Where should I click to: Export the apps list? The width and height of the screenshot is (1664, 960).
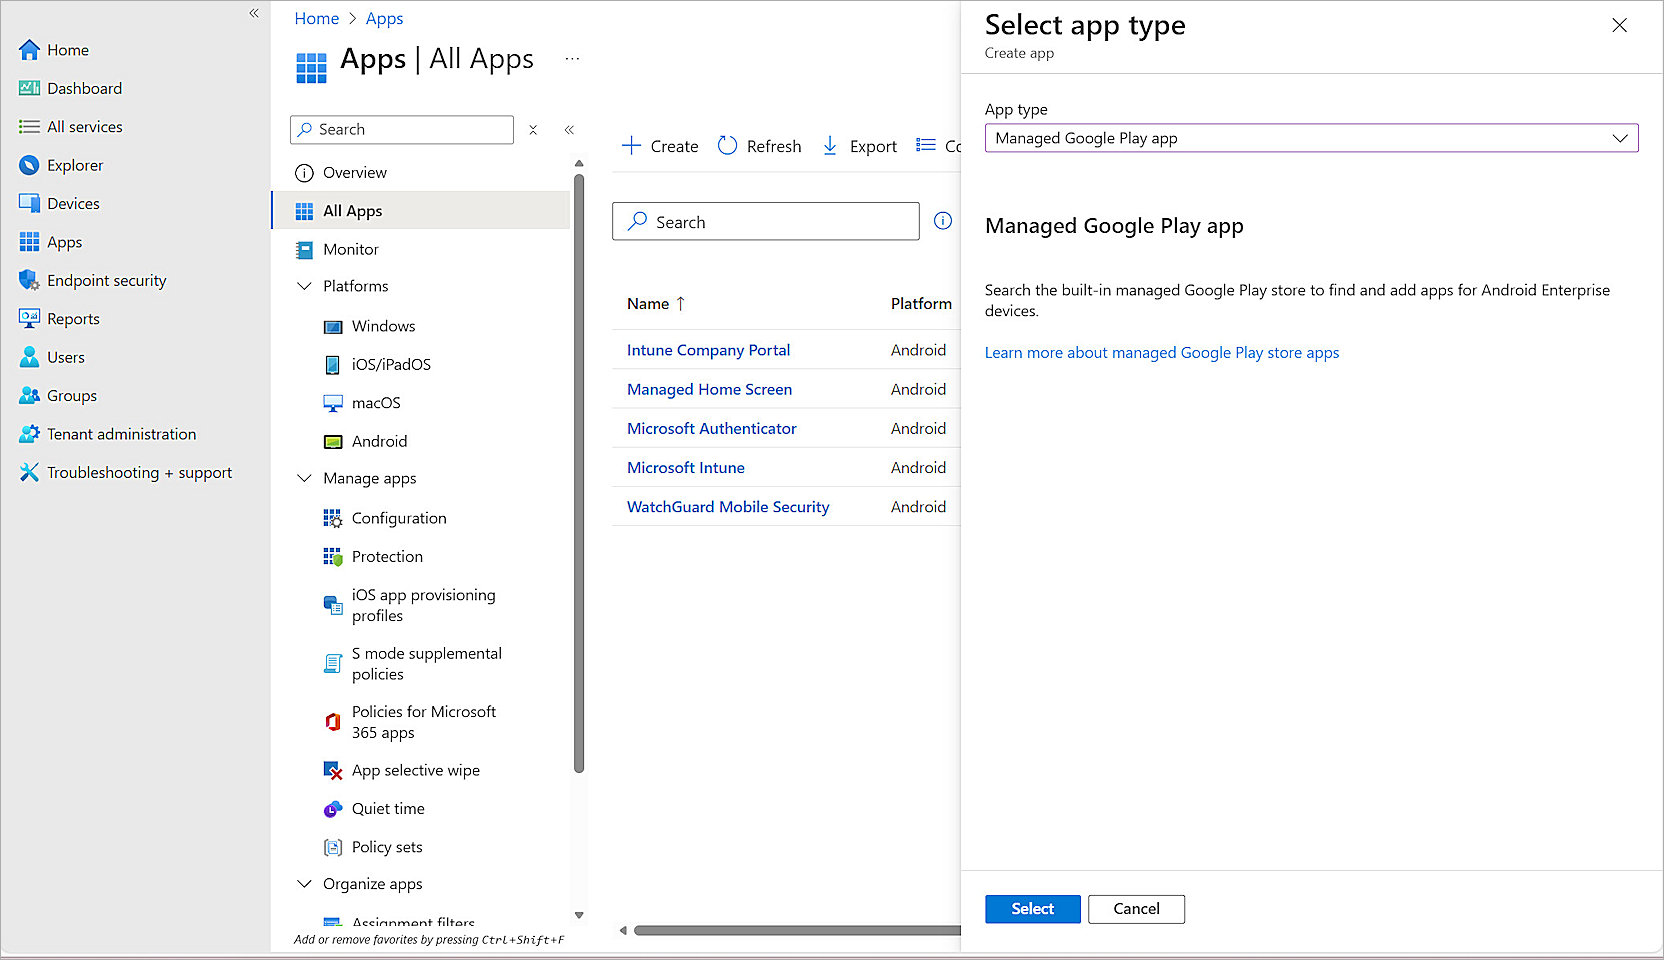858,145
